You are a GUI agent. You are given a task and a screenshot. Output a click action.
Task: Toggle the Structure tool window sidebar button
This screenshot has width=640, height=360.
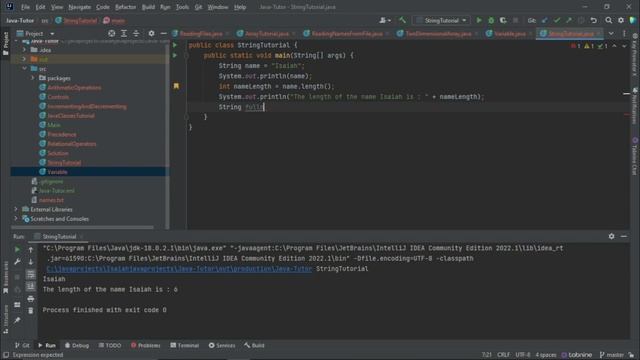click(5, 319)
